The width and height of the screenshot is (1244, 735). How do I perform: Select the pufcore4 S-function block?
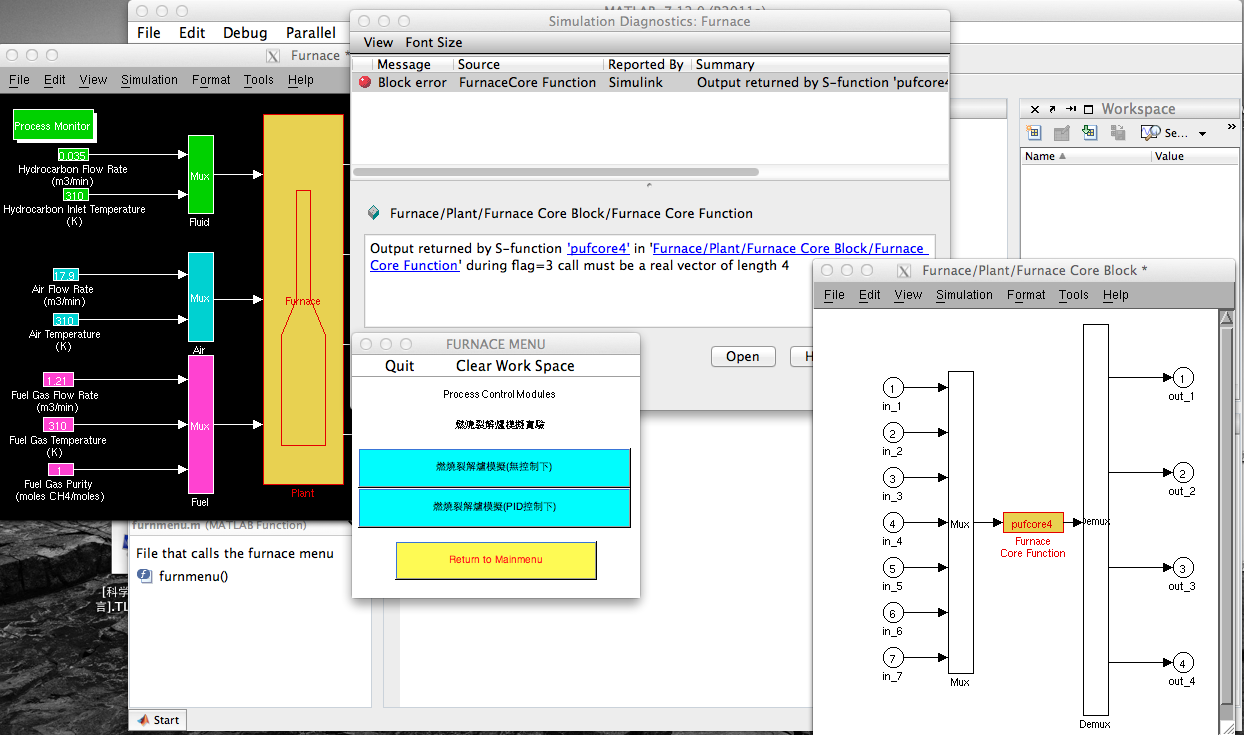click(x=1032, y=523)
